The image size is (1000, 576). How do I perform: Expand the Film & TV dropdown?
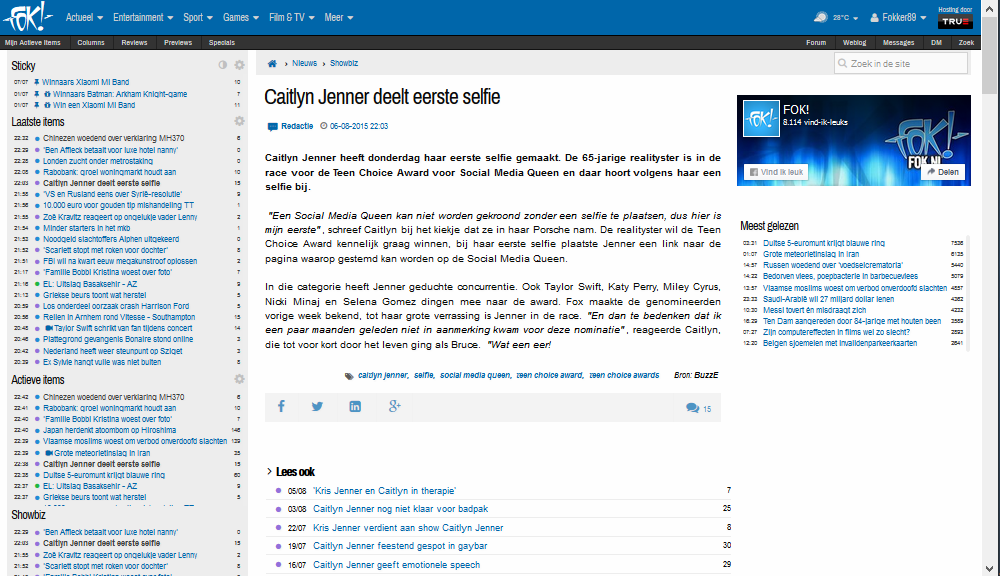coord(291,17)
